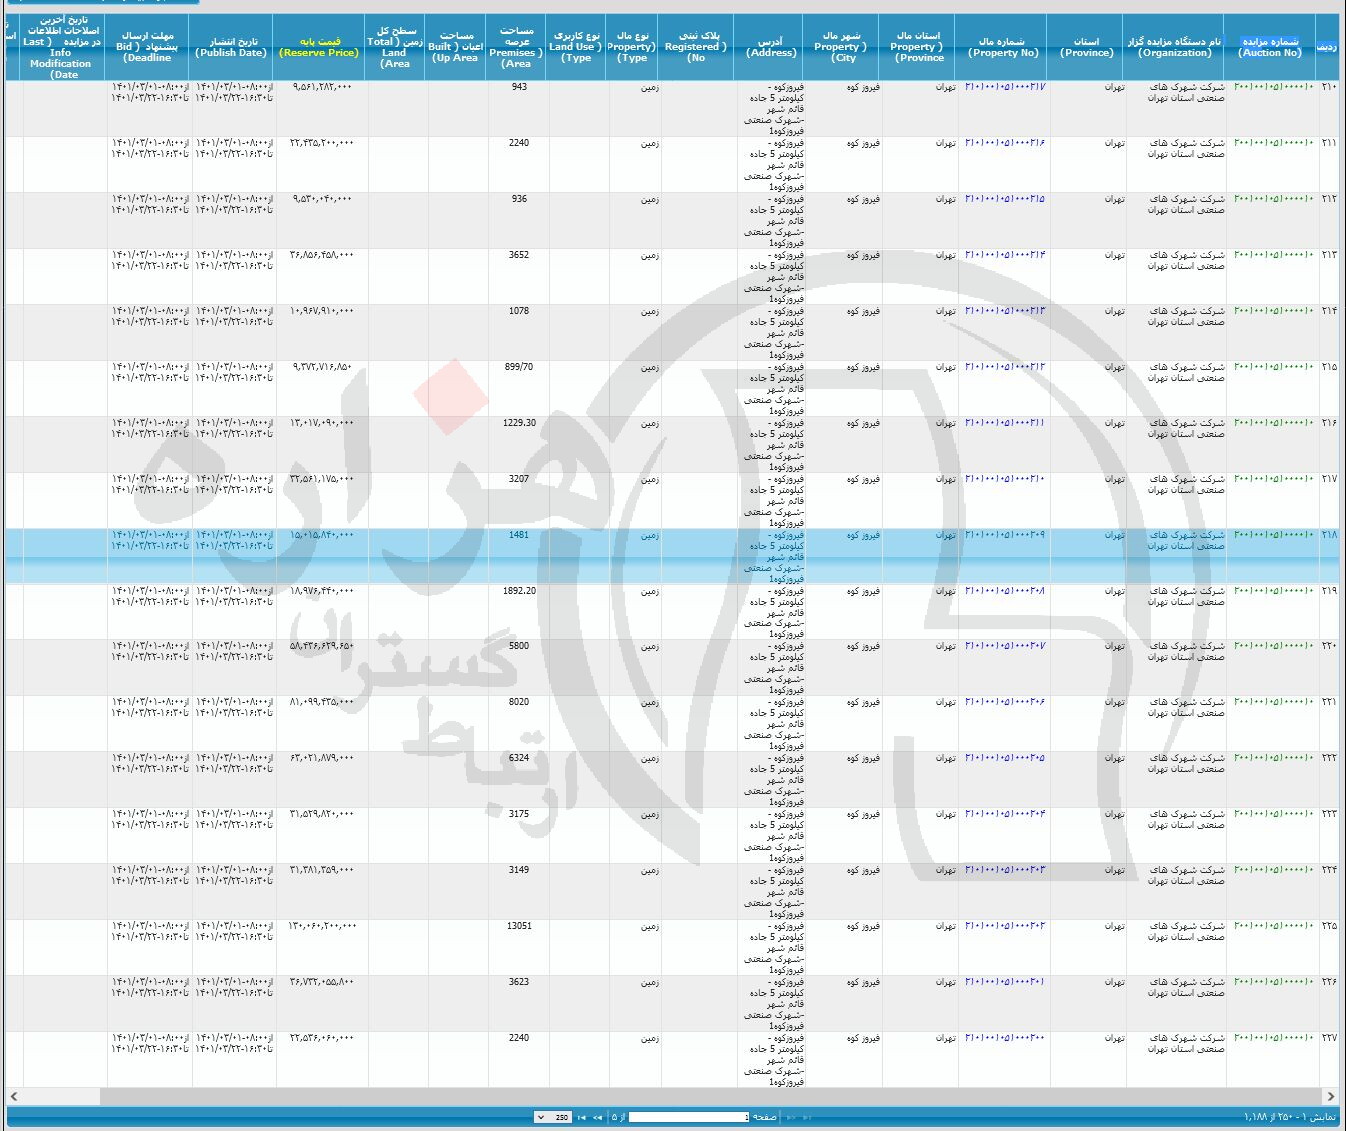1346x1131 pixels.
Task: Sort by Bid Deadline column header
Action: click(x=147, y=47)
